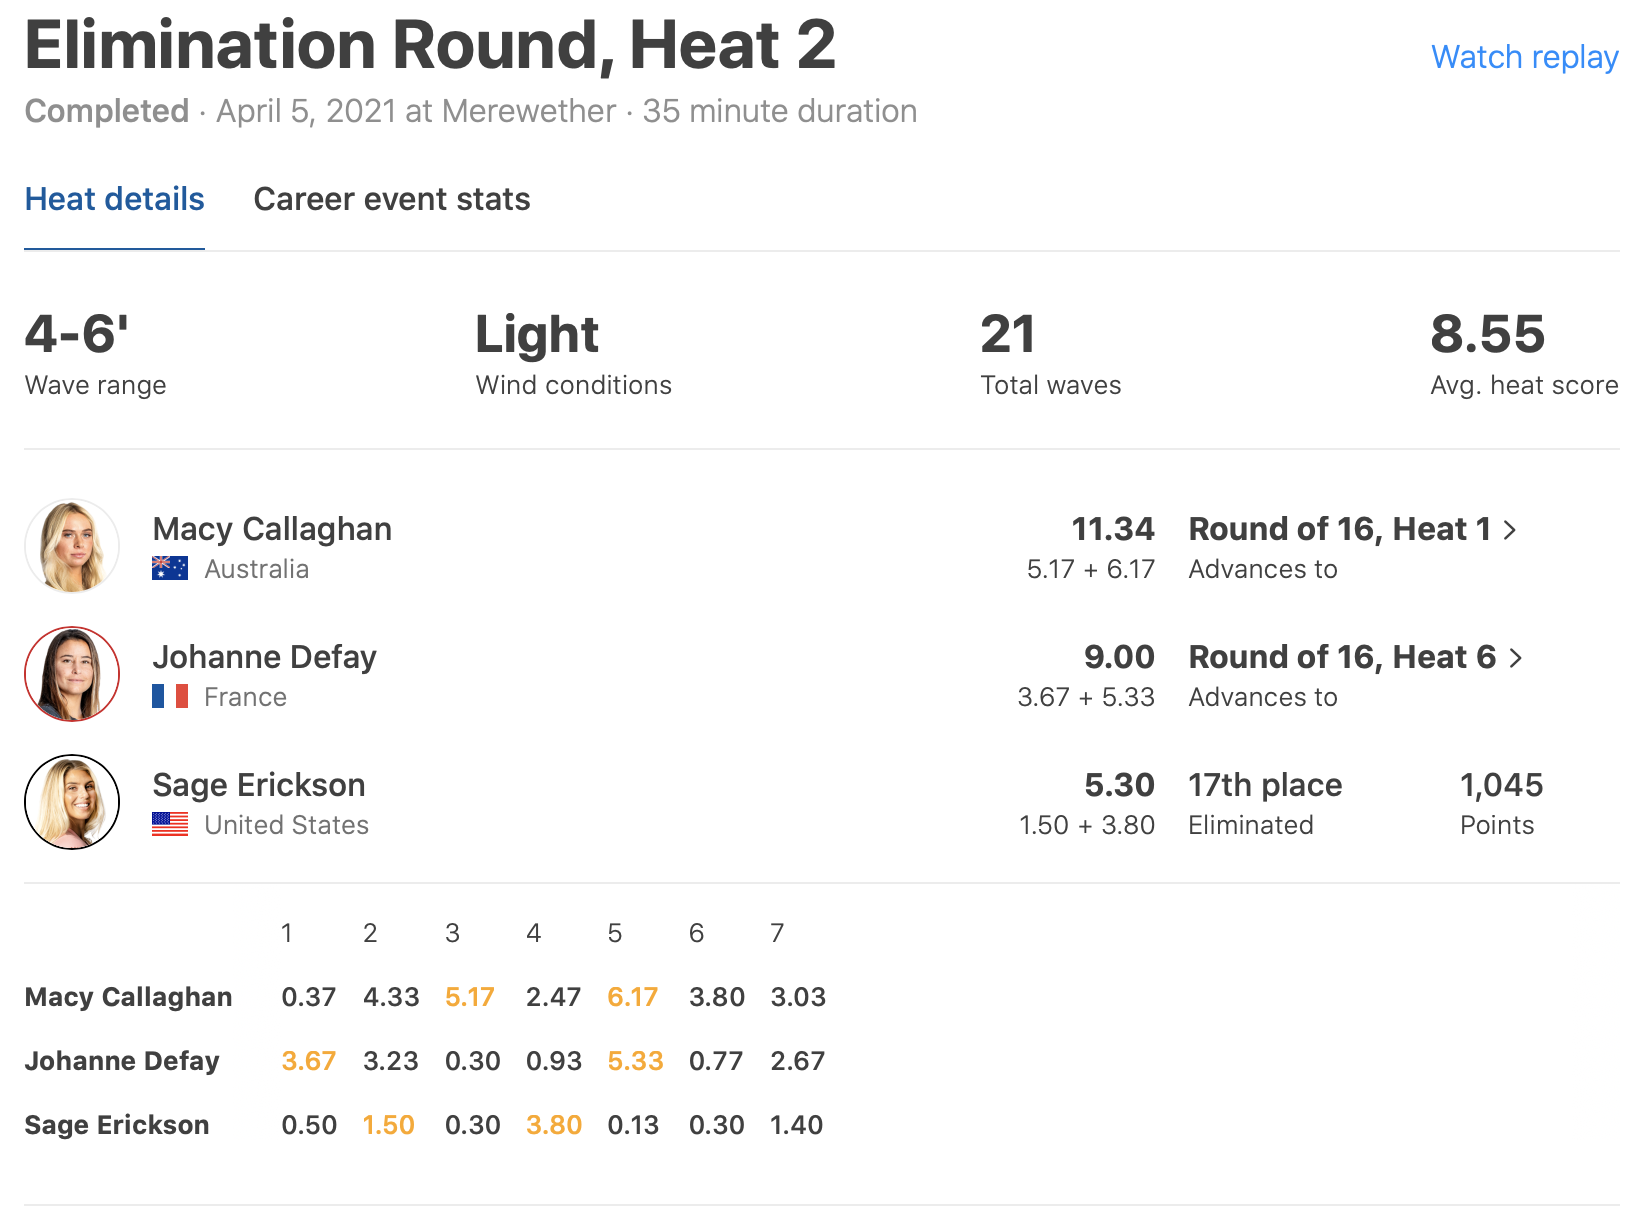
Task: Select the Heat details tab
Action: (114, 199)
